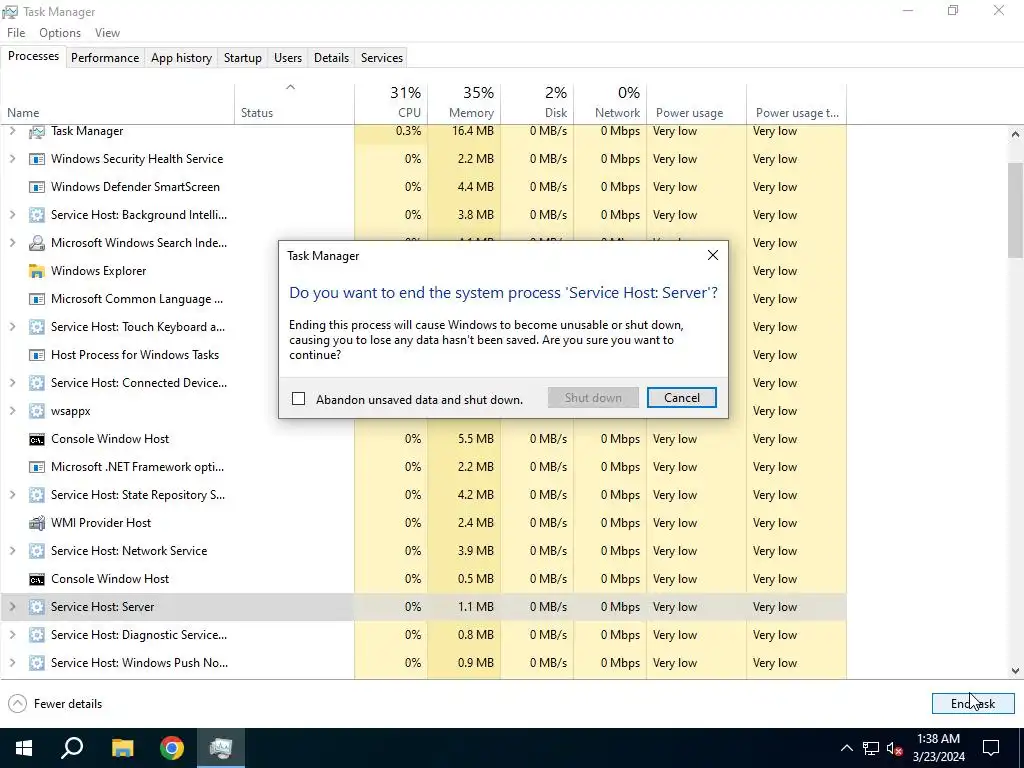Sort by the Name column header
The image size is (1024, 768).
(118, 103)
